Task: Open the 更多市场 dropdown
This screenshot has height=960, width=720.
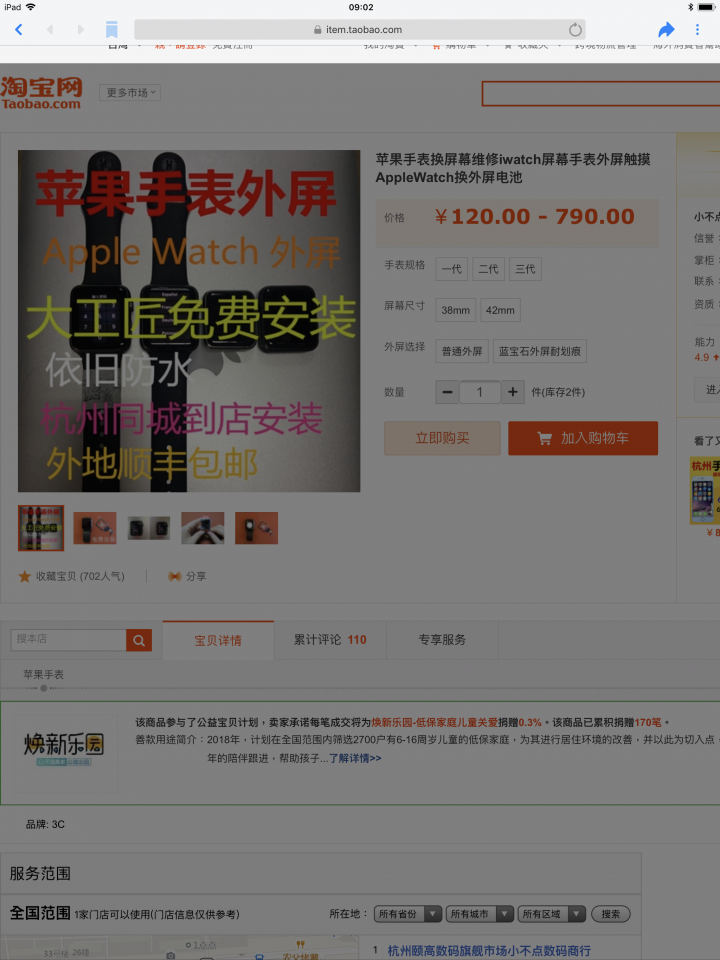Action: [x=130, y=92]
